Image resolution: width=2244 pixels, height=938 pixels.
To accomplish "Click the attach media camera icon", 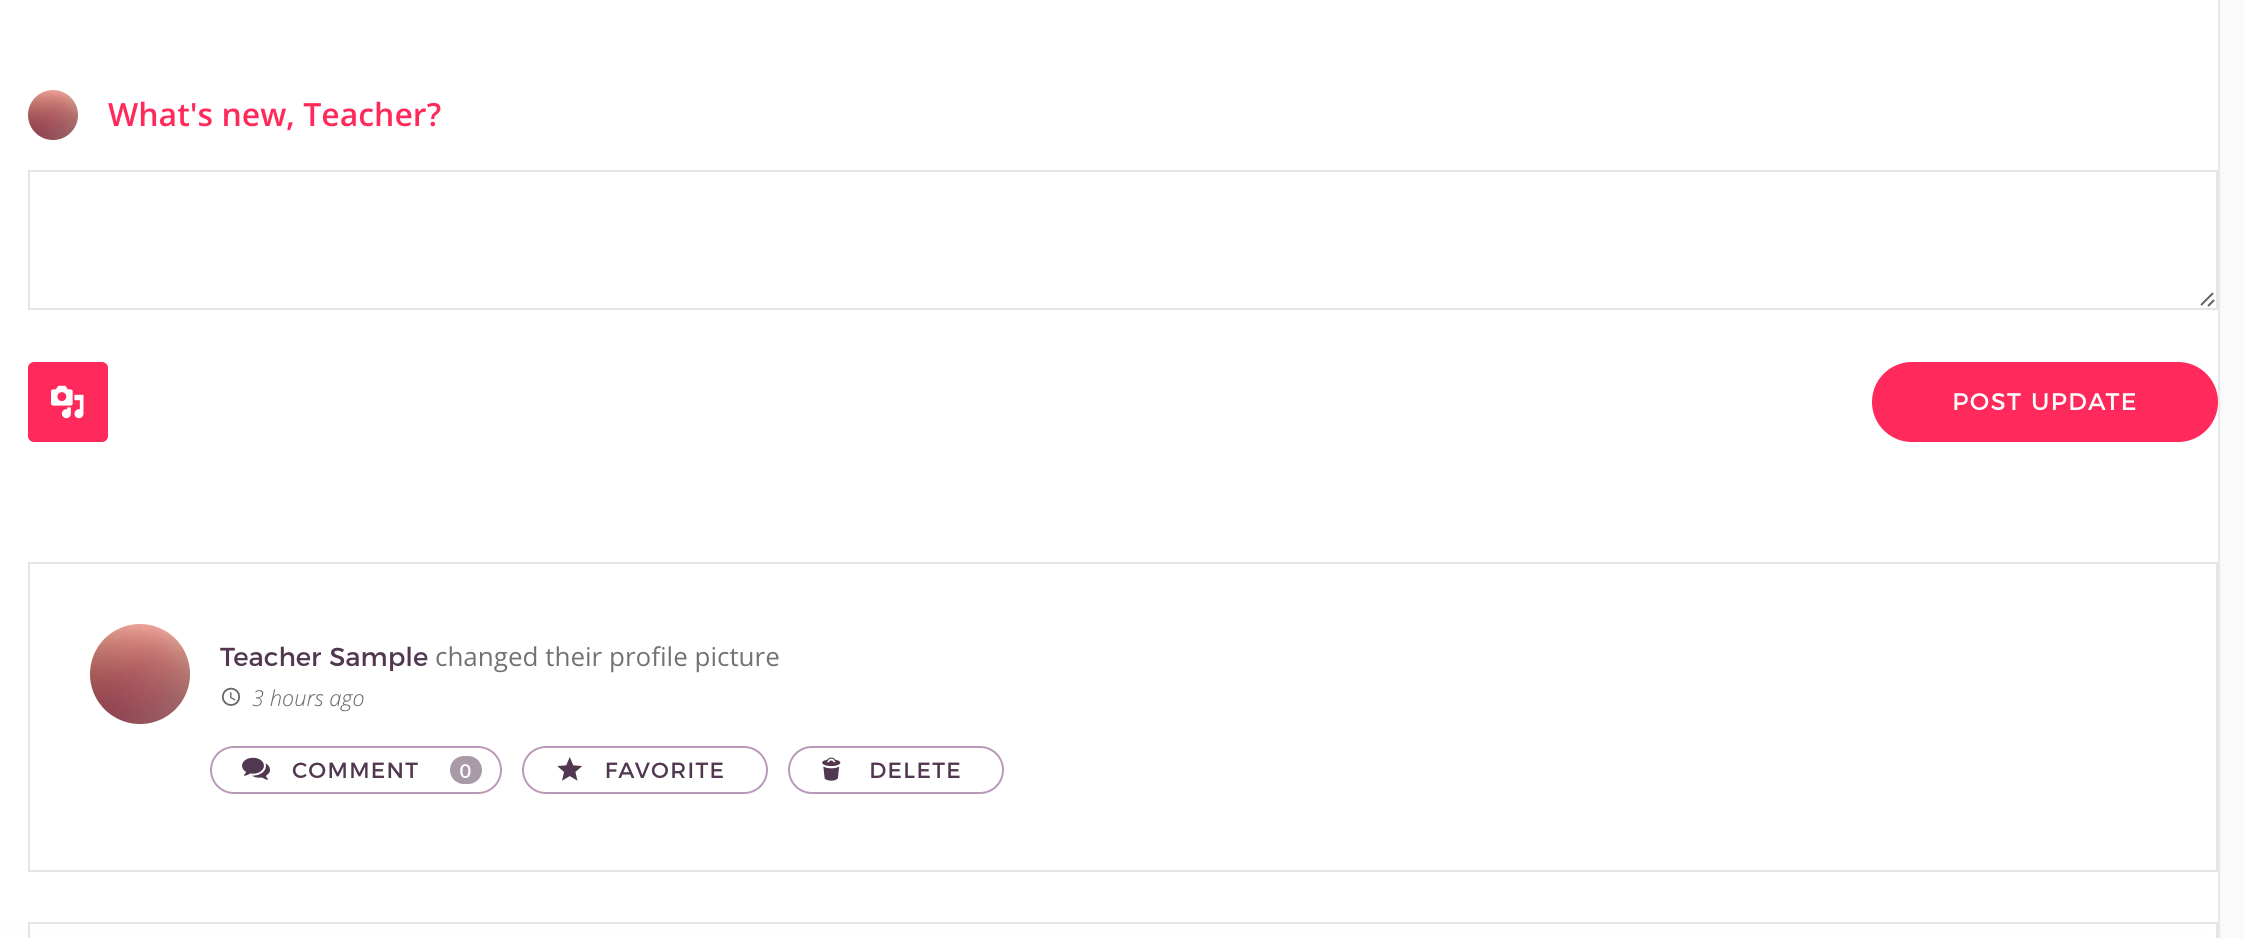I will [67, 402].
